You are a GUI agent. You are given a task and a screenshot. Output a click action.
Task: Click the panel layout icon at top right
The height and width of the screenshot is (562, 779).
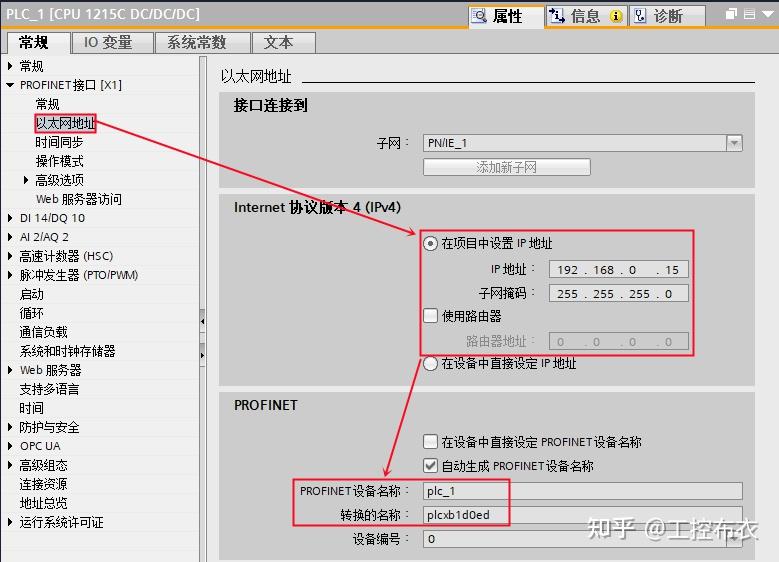750,14
